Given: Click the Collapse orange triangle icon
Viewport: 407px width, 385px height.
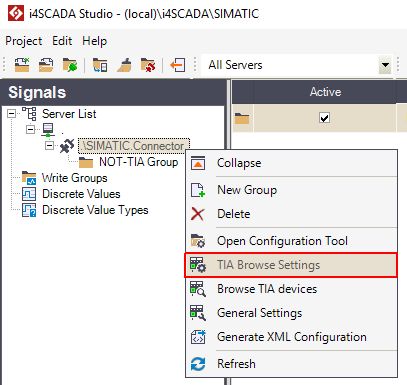Looking at the screenshot, I should pyautogui.click(x=198, y=163).
